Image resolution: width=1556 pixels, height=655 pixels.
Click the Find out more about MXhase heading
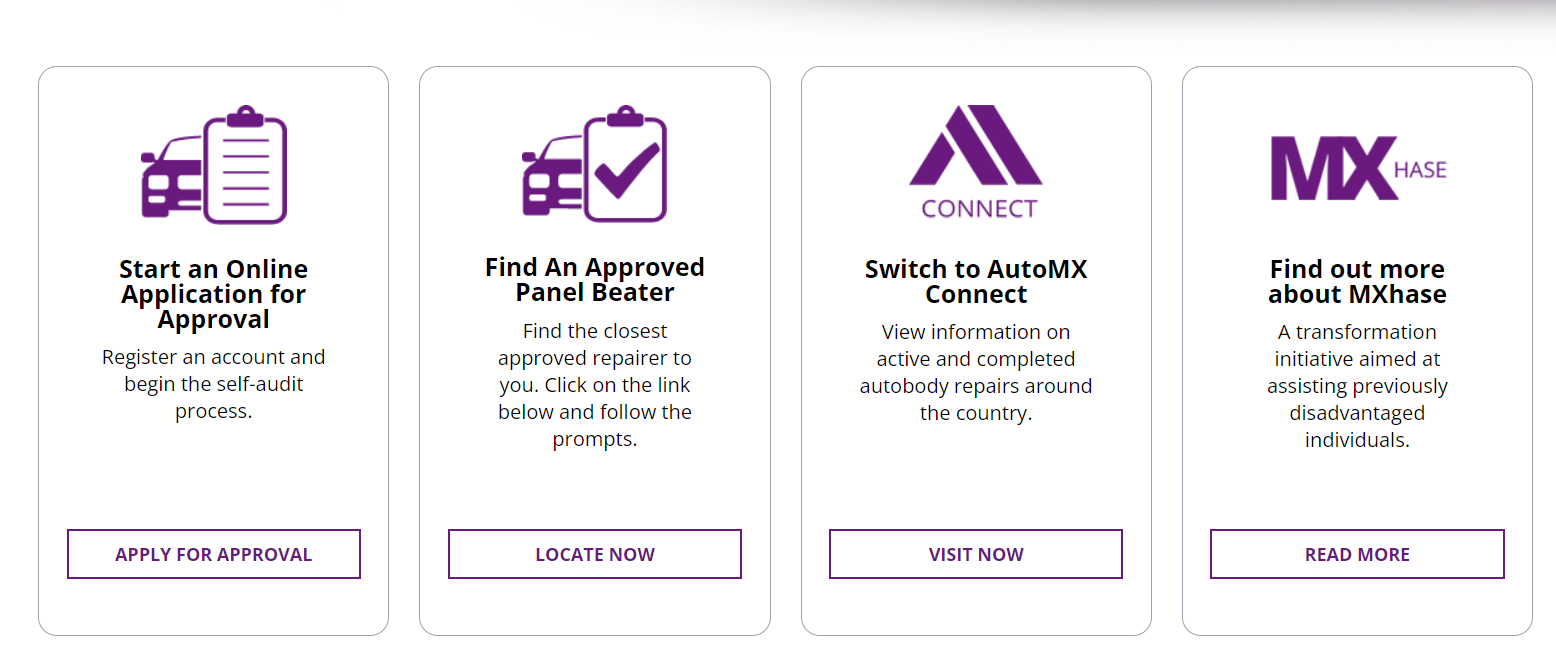pos(1357,281)
